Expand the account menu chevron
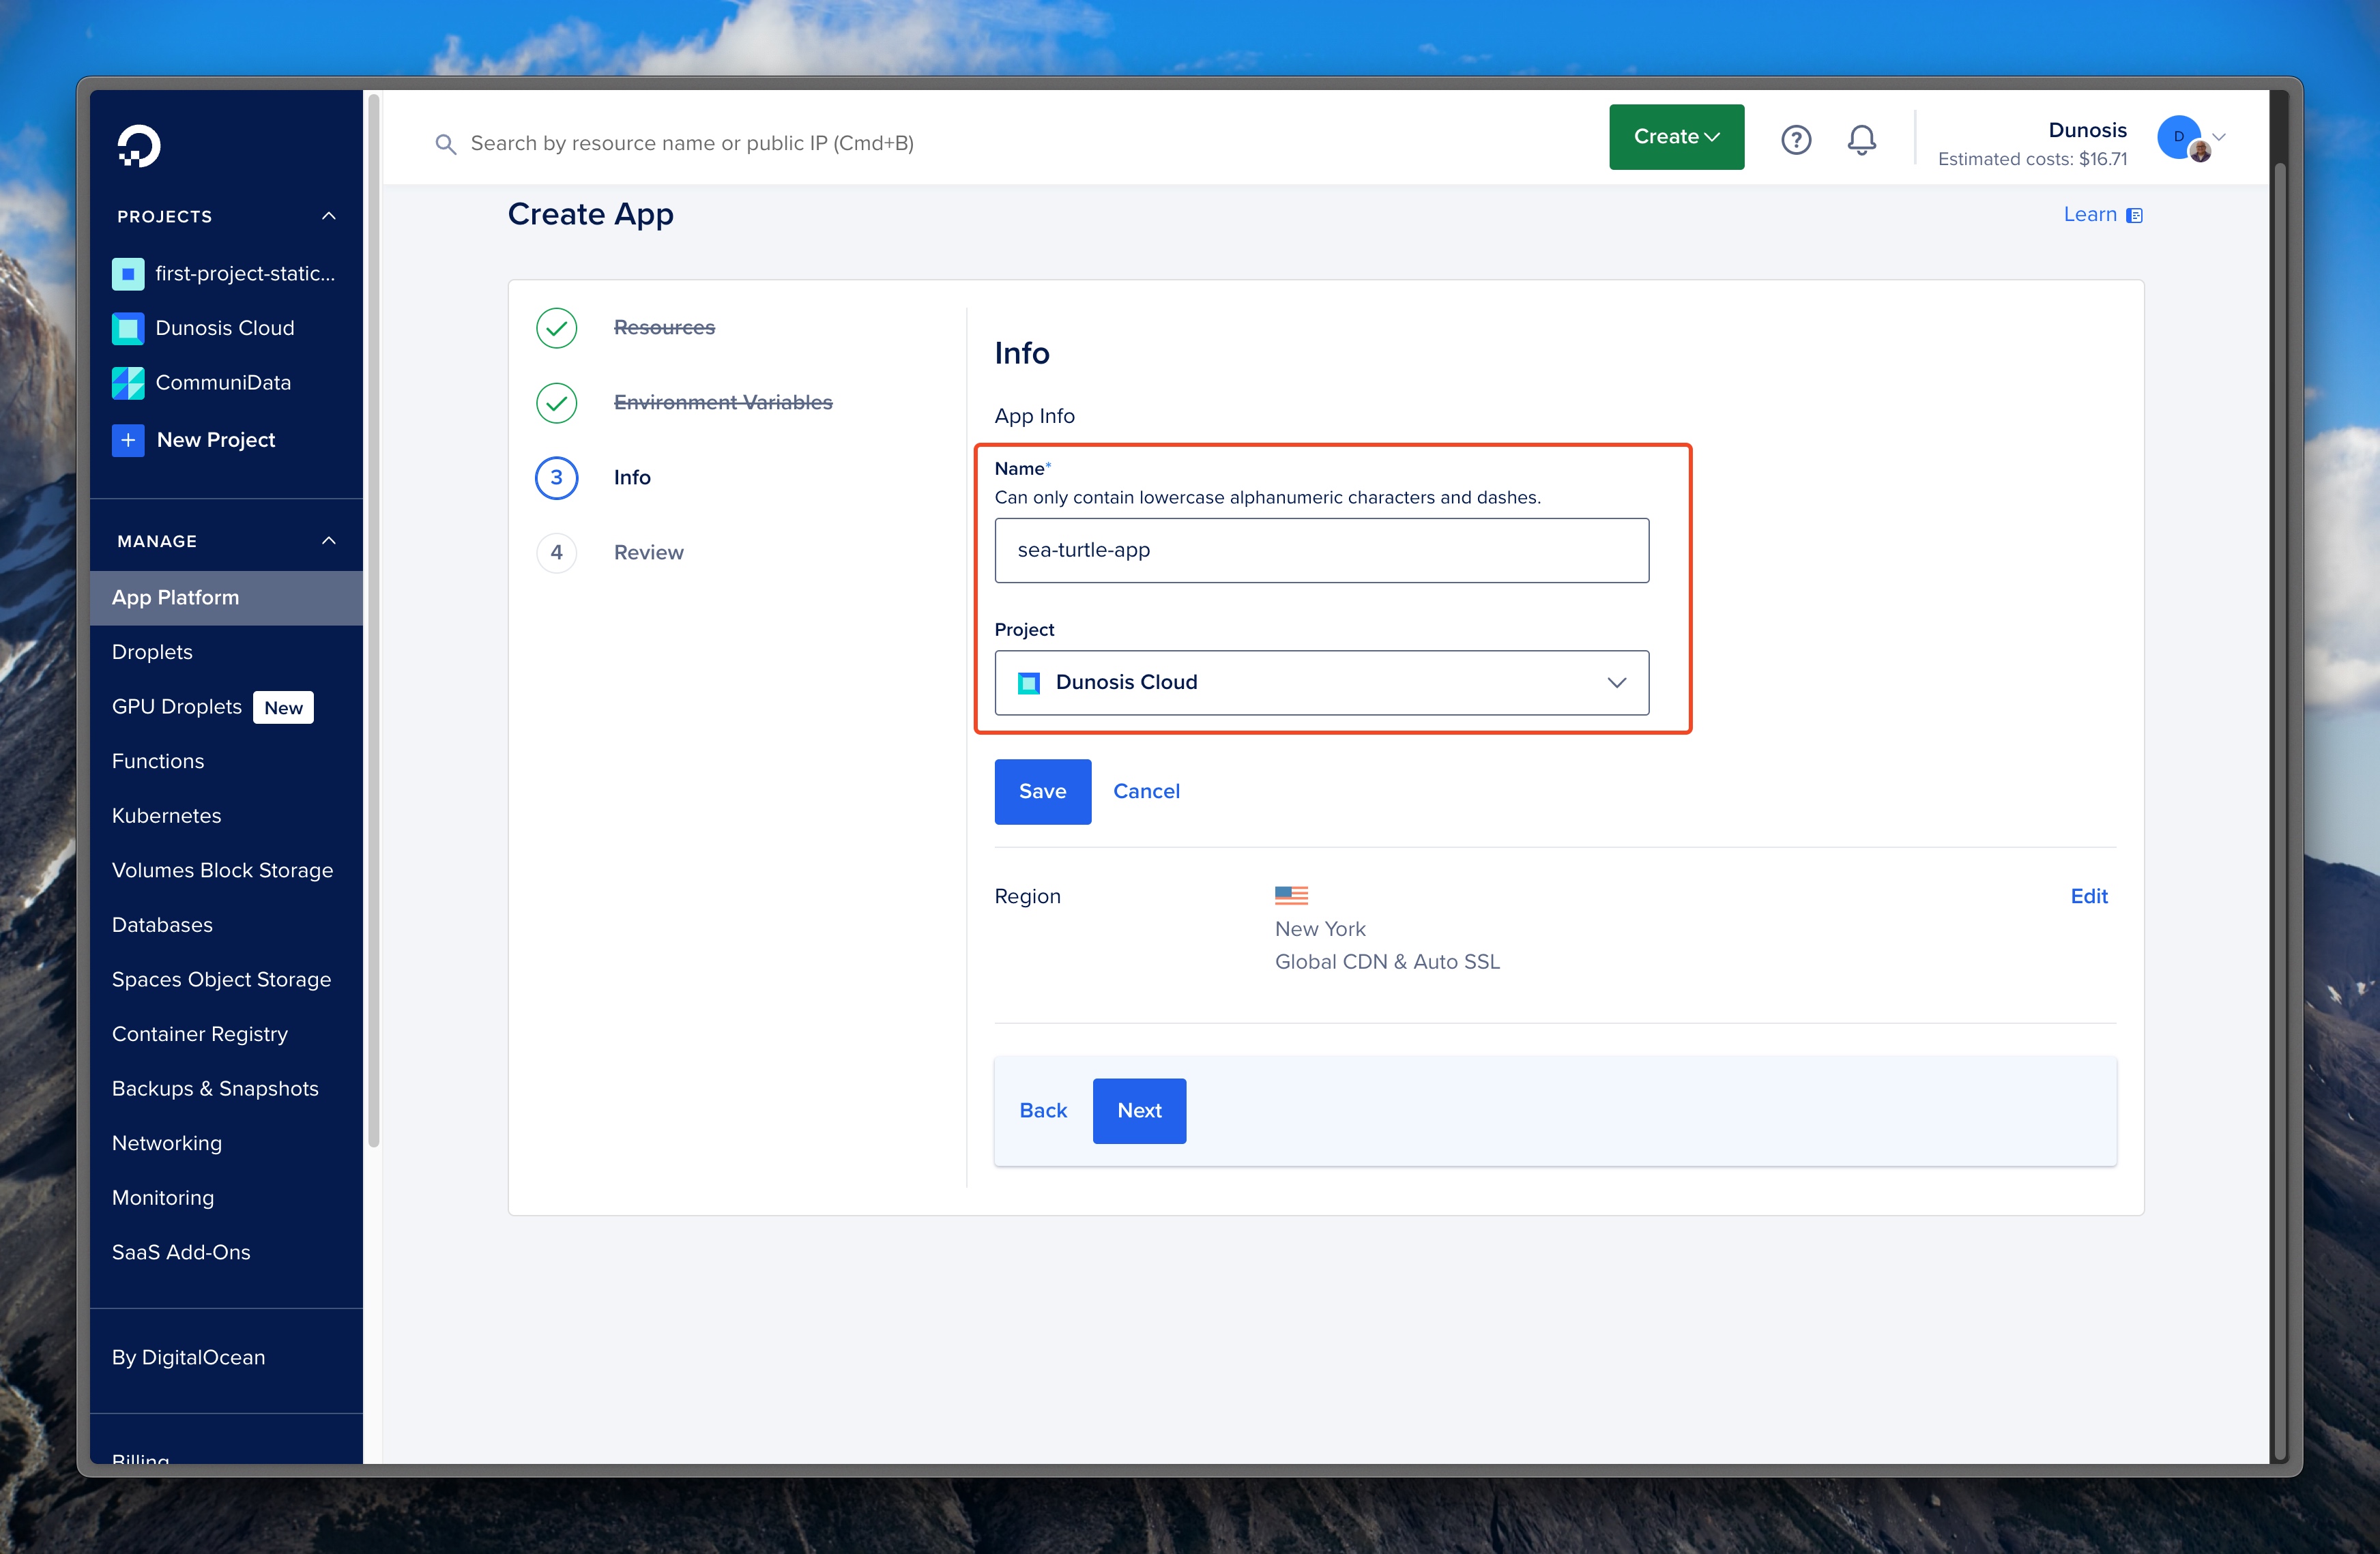2380x1554 pixels. click(x=2219, y=137)
